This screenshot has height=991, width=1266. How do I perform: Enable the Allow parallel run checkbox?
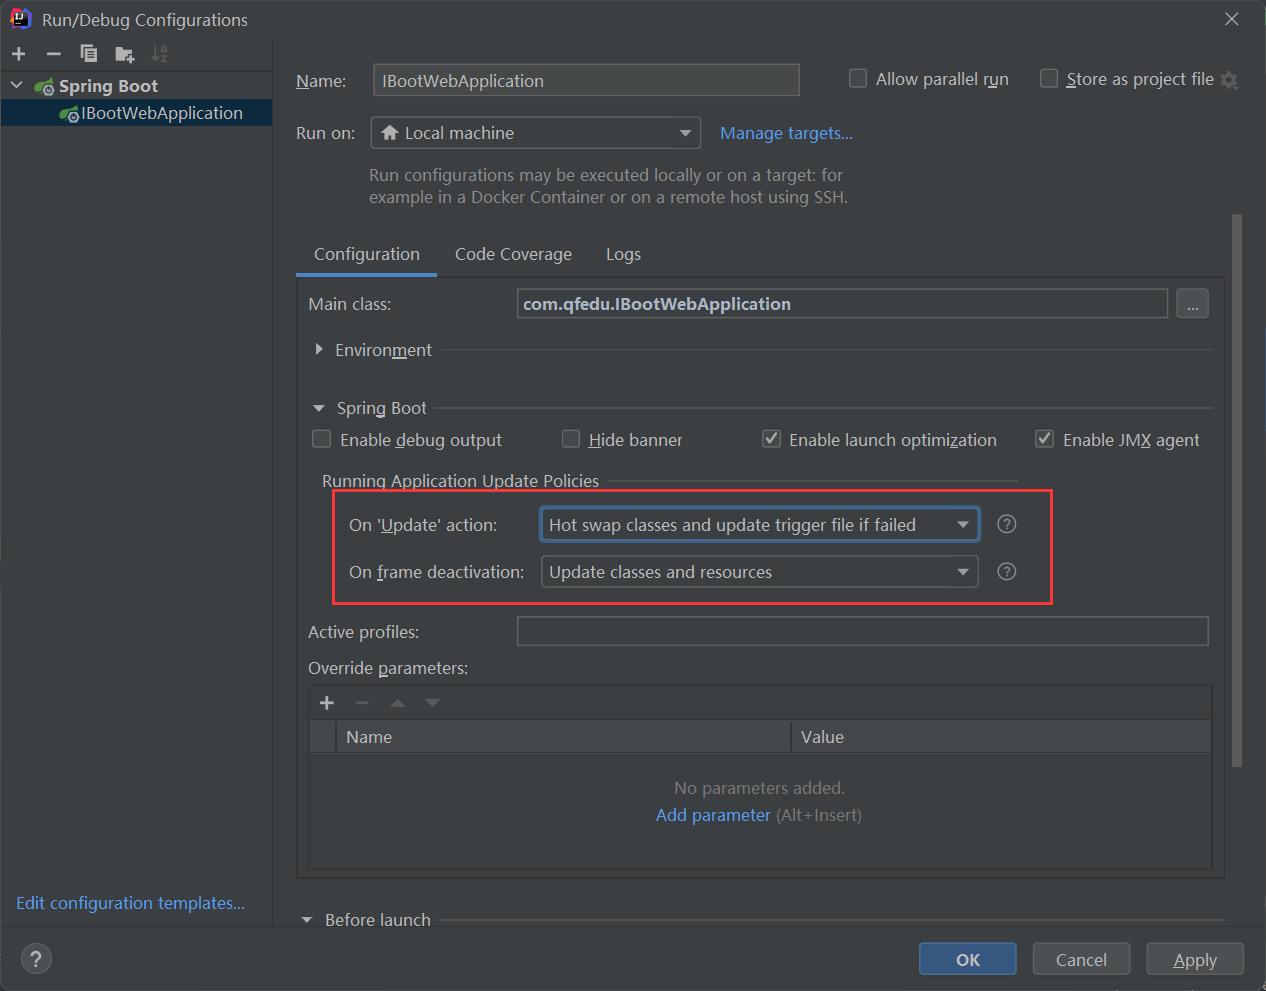coord(858,79)
